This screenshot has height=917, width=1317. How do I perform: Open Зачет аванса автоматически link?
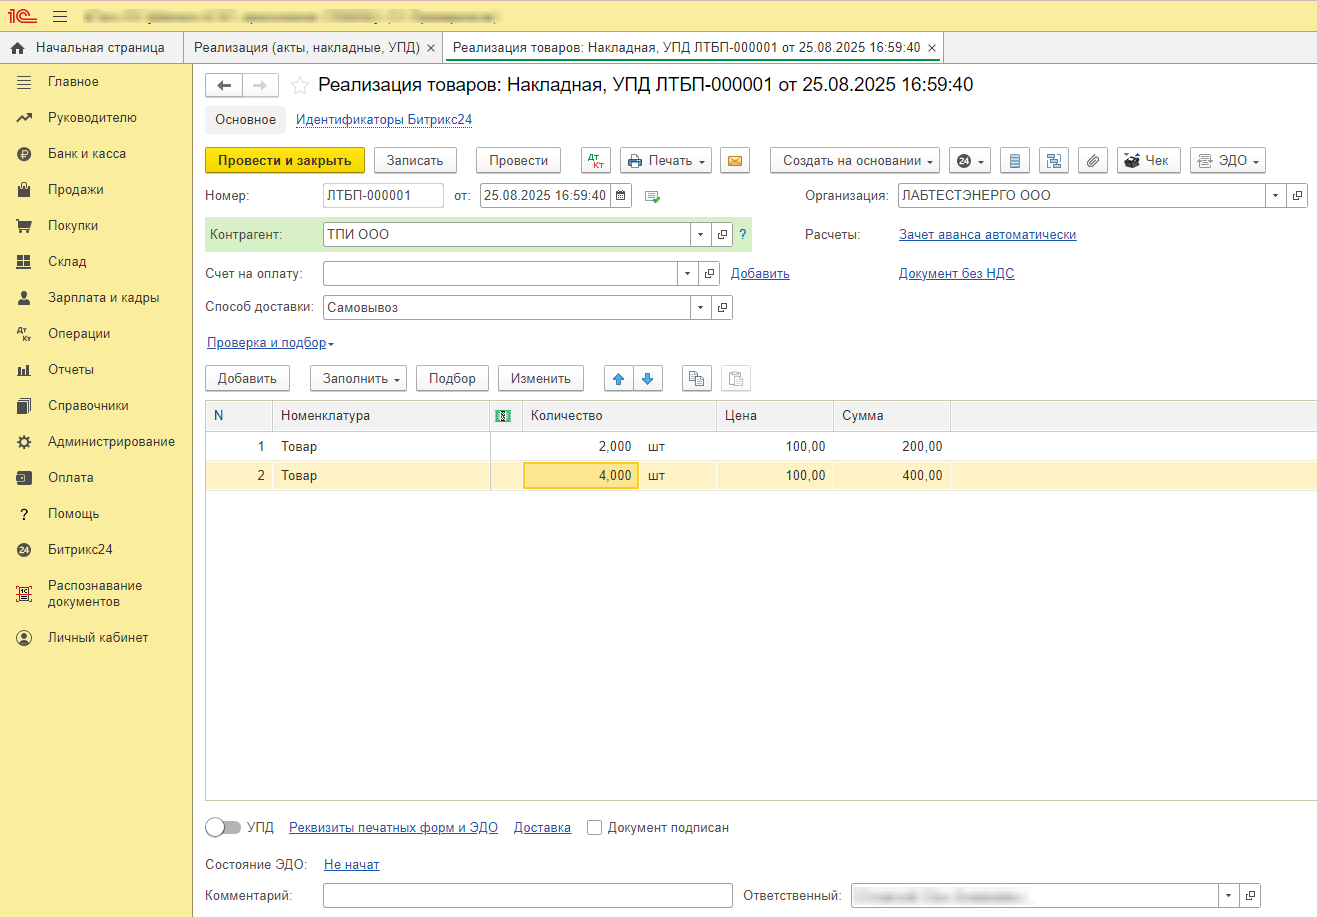click(x=987, y=235)
